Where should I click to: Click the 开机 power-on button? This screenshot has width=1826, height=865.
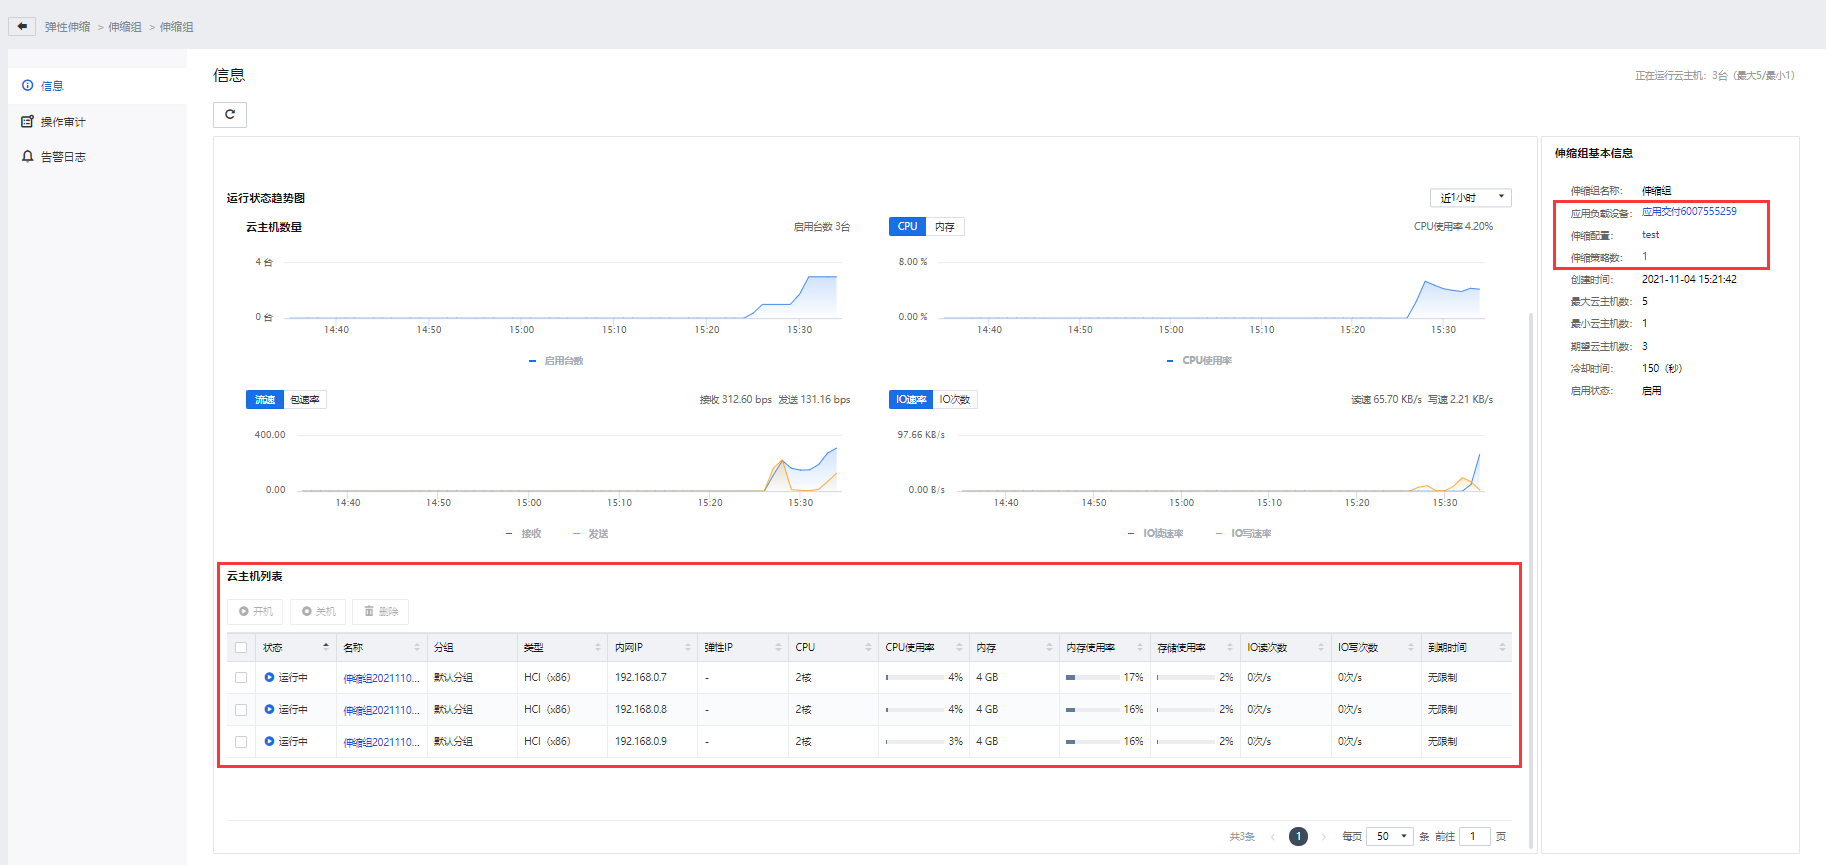coord(255,611)
